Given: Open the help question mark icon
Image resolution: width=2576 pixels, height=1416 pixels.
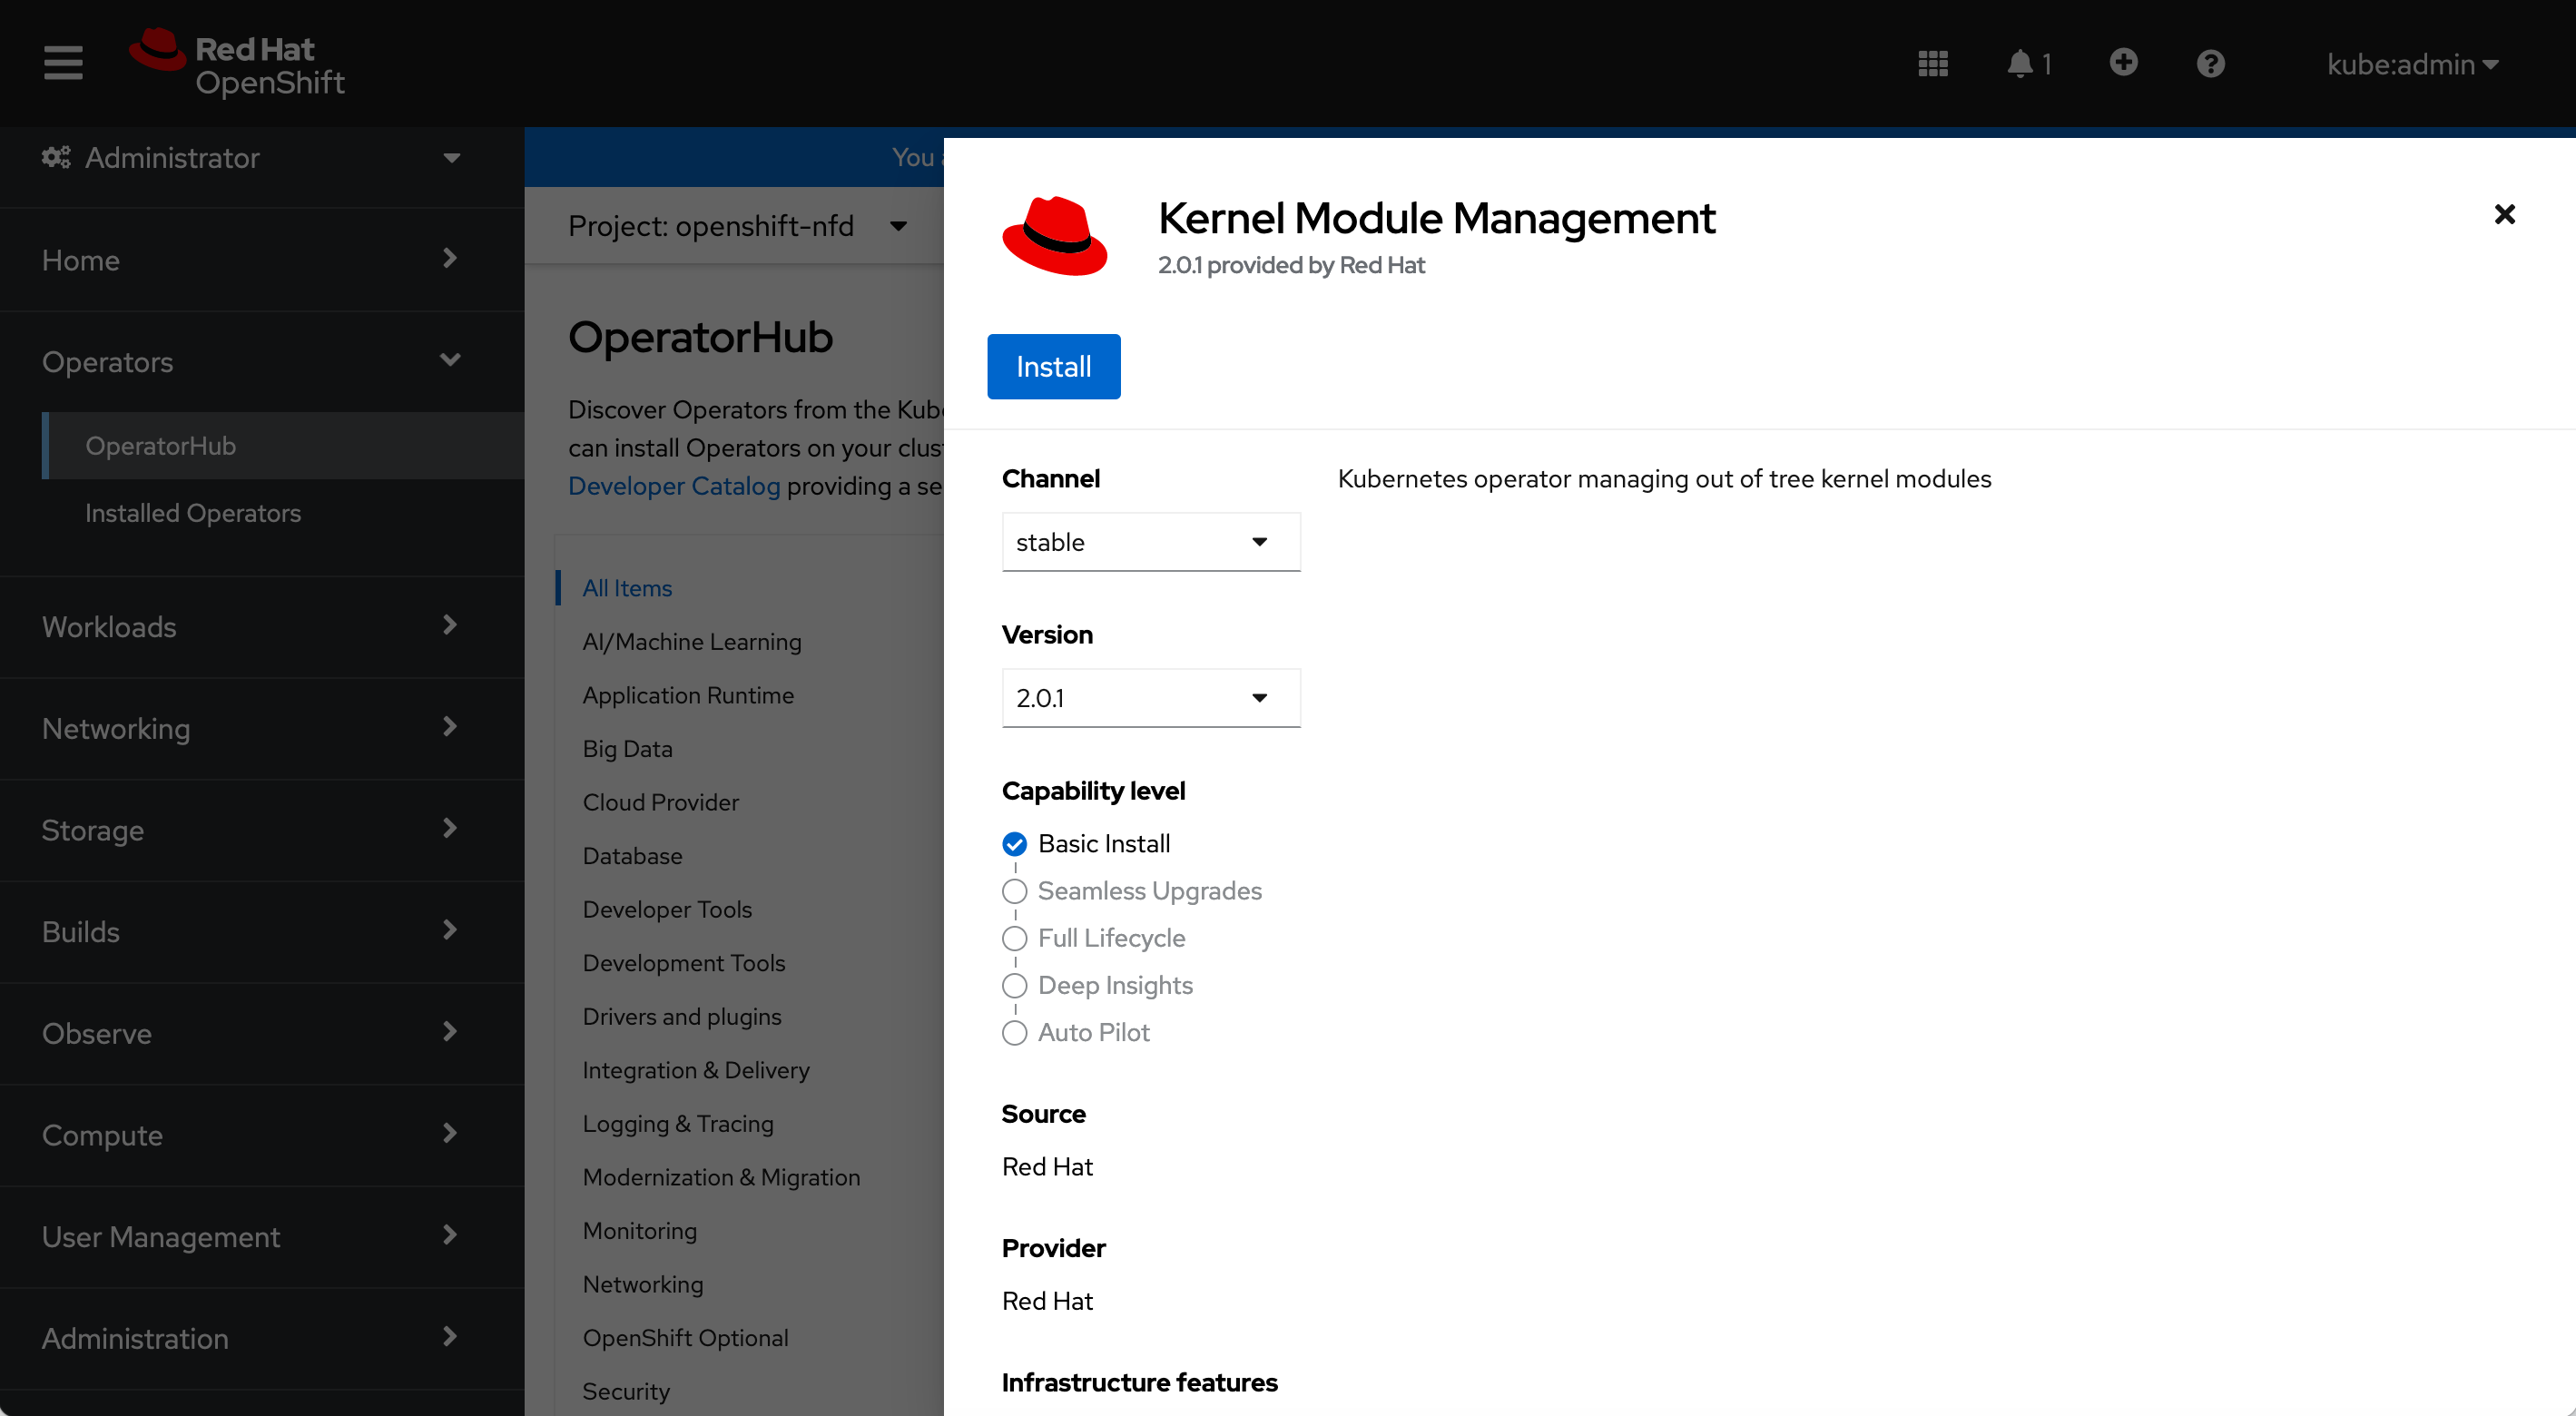Looking at the screenshot, I should [x=2210, y=64].
